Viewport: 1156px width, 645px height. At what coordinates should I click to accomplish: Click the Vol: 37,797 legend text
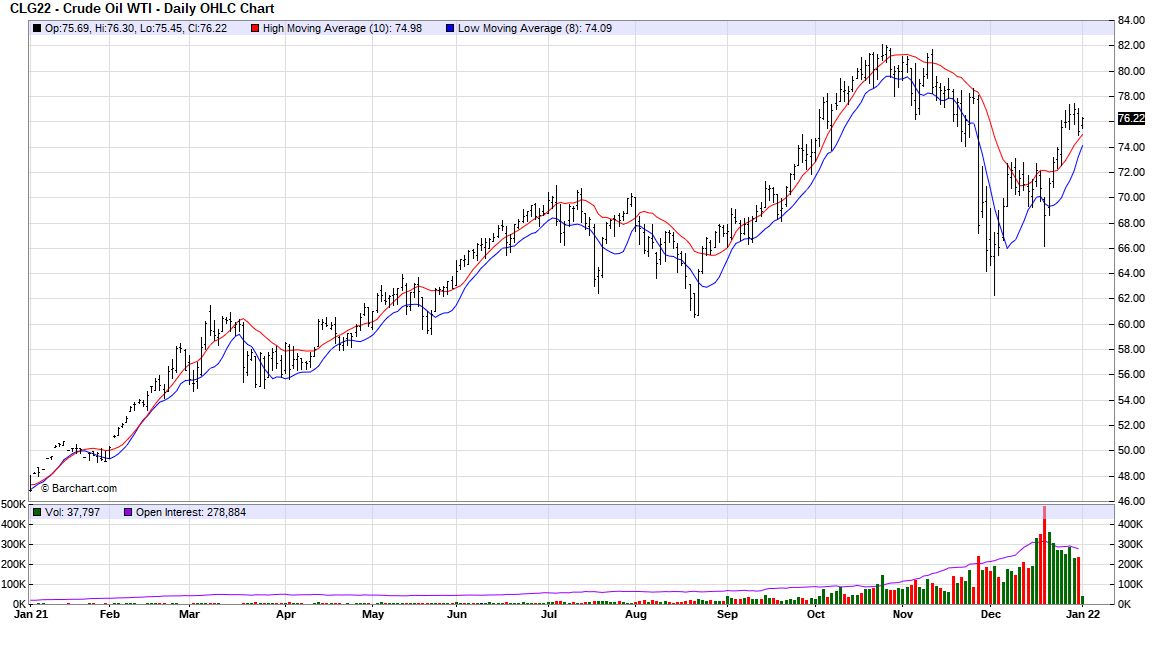(78, 512)
